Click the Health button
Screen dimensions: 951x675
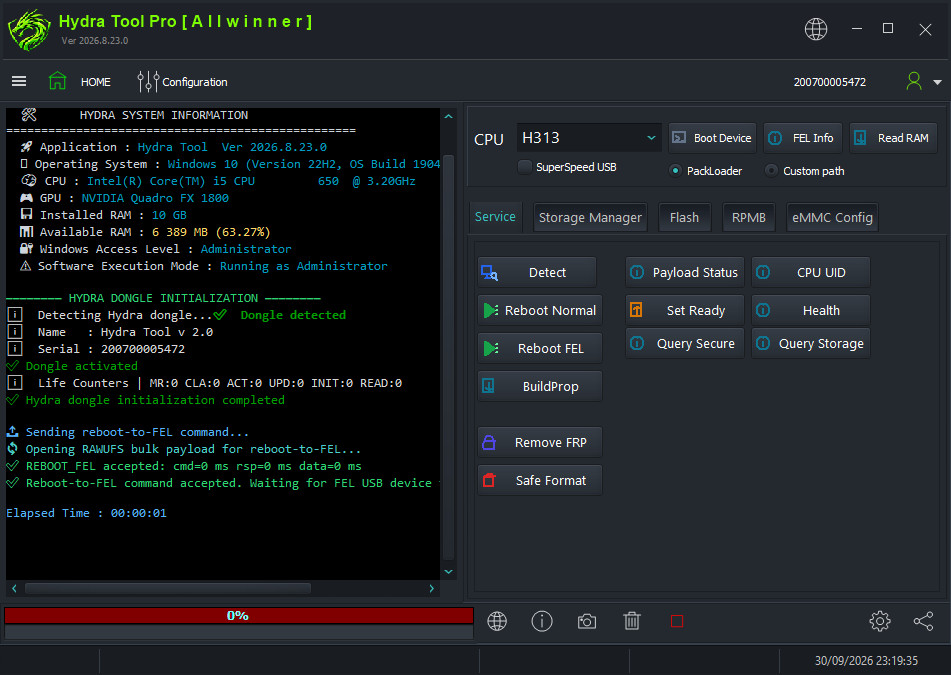[811, 310]
